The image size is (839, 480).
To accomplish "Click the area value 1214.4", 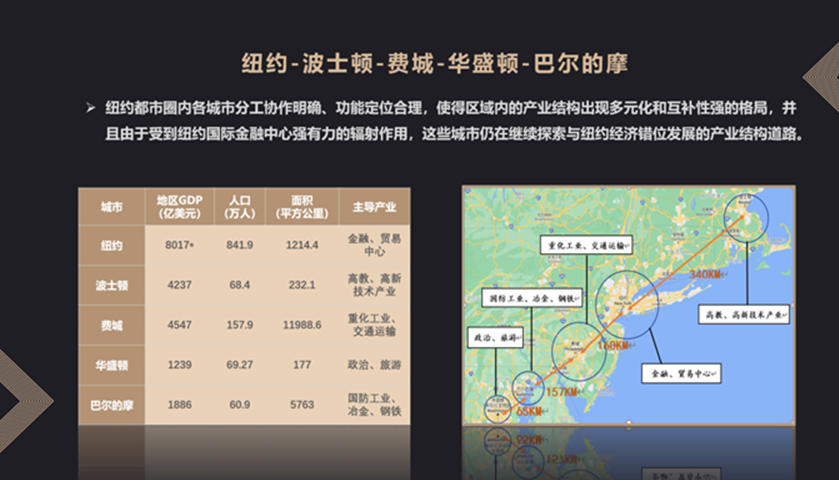I will point(302,245).
